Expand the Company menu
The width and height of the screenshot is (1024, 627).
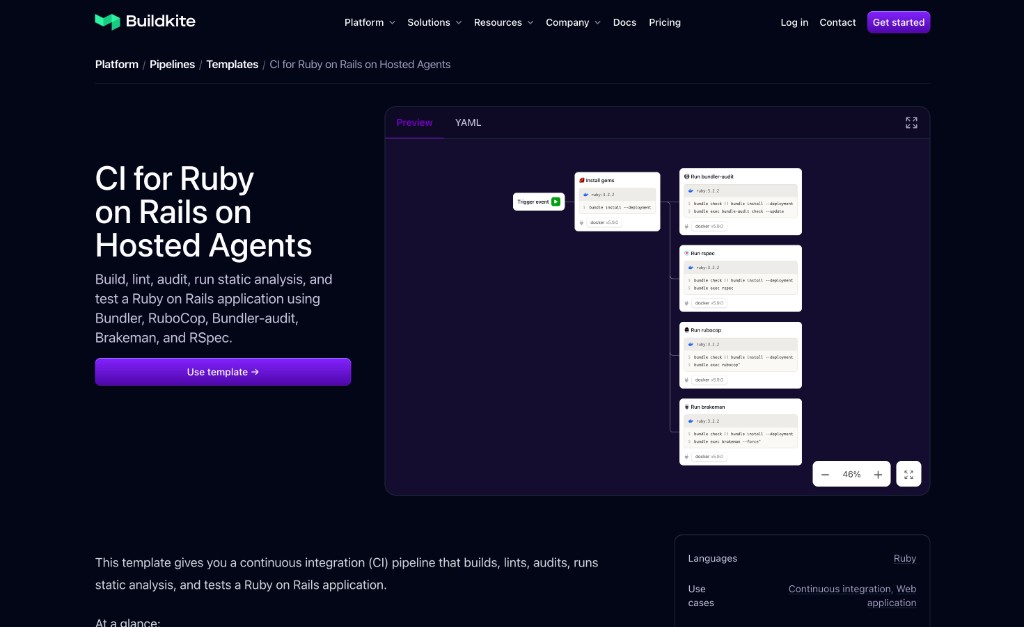click(573, 22)
